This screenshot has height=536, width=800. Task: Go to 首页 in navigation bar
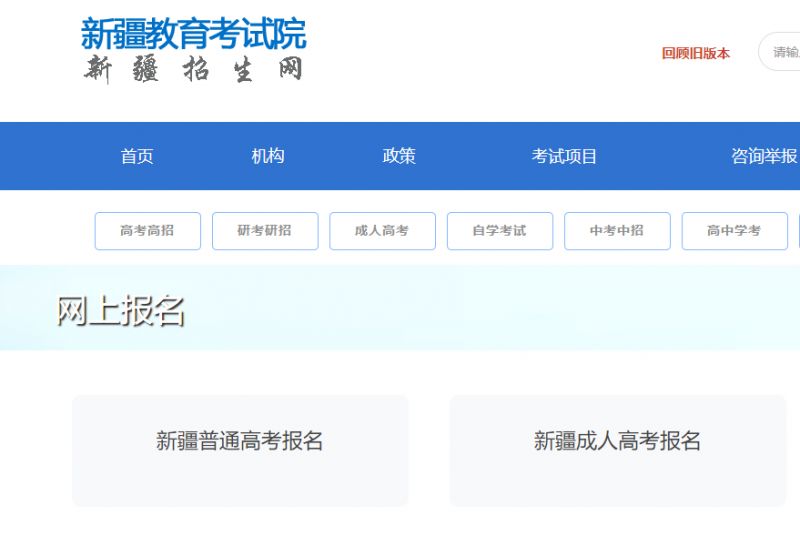click(x=137, y=156)
